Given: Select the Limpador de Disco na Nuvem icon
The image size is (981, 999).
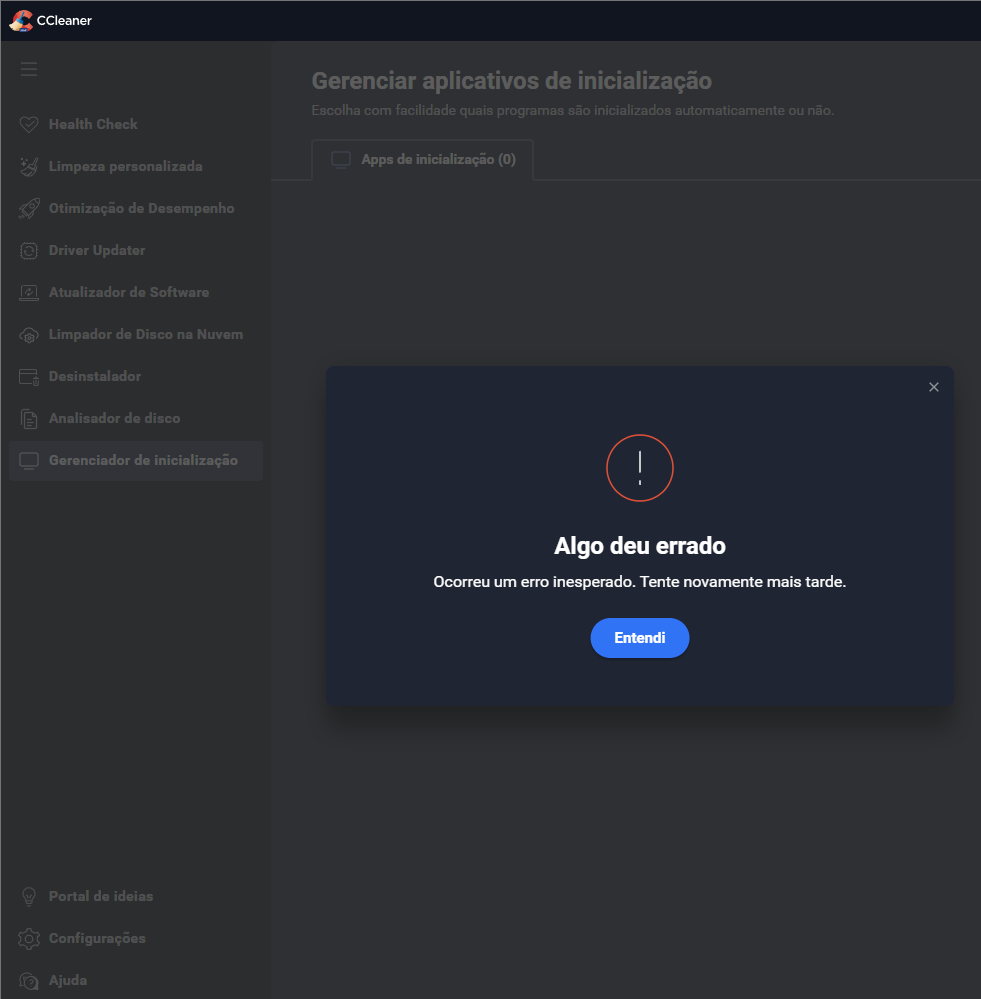Looking at the screenshot, I should (29, 334).
